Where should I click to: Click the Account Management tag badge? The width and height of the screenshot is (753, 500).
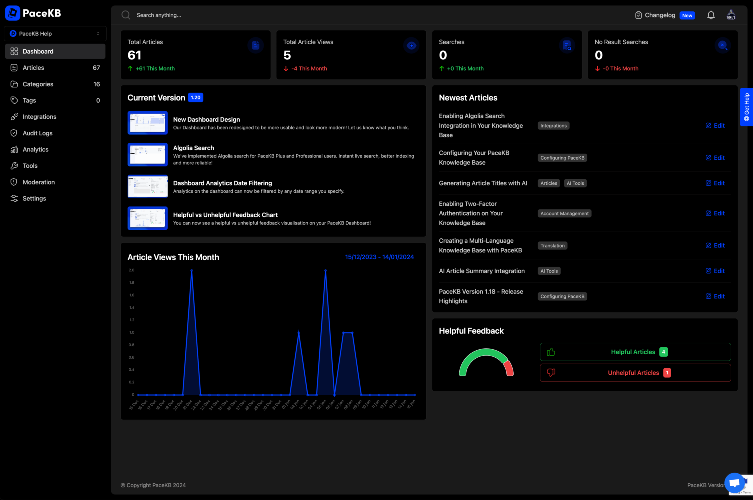[x=564, y=213]
